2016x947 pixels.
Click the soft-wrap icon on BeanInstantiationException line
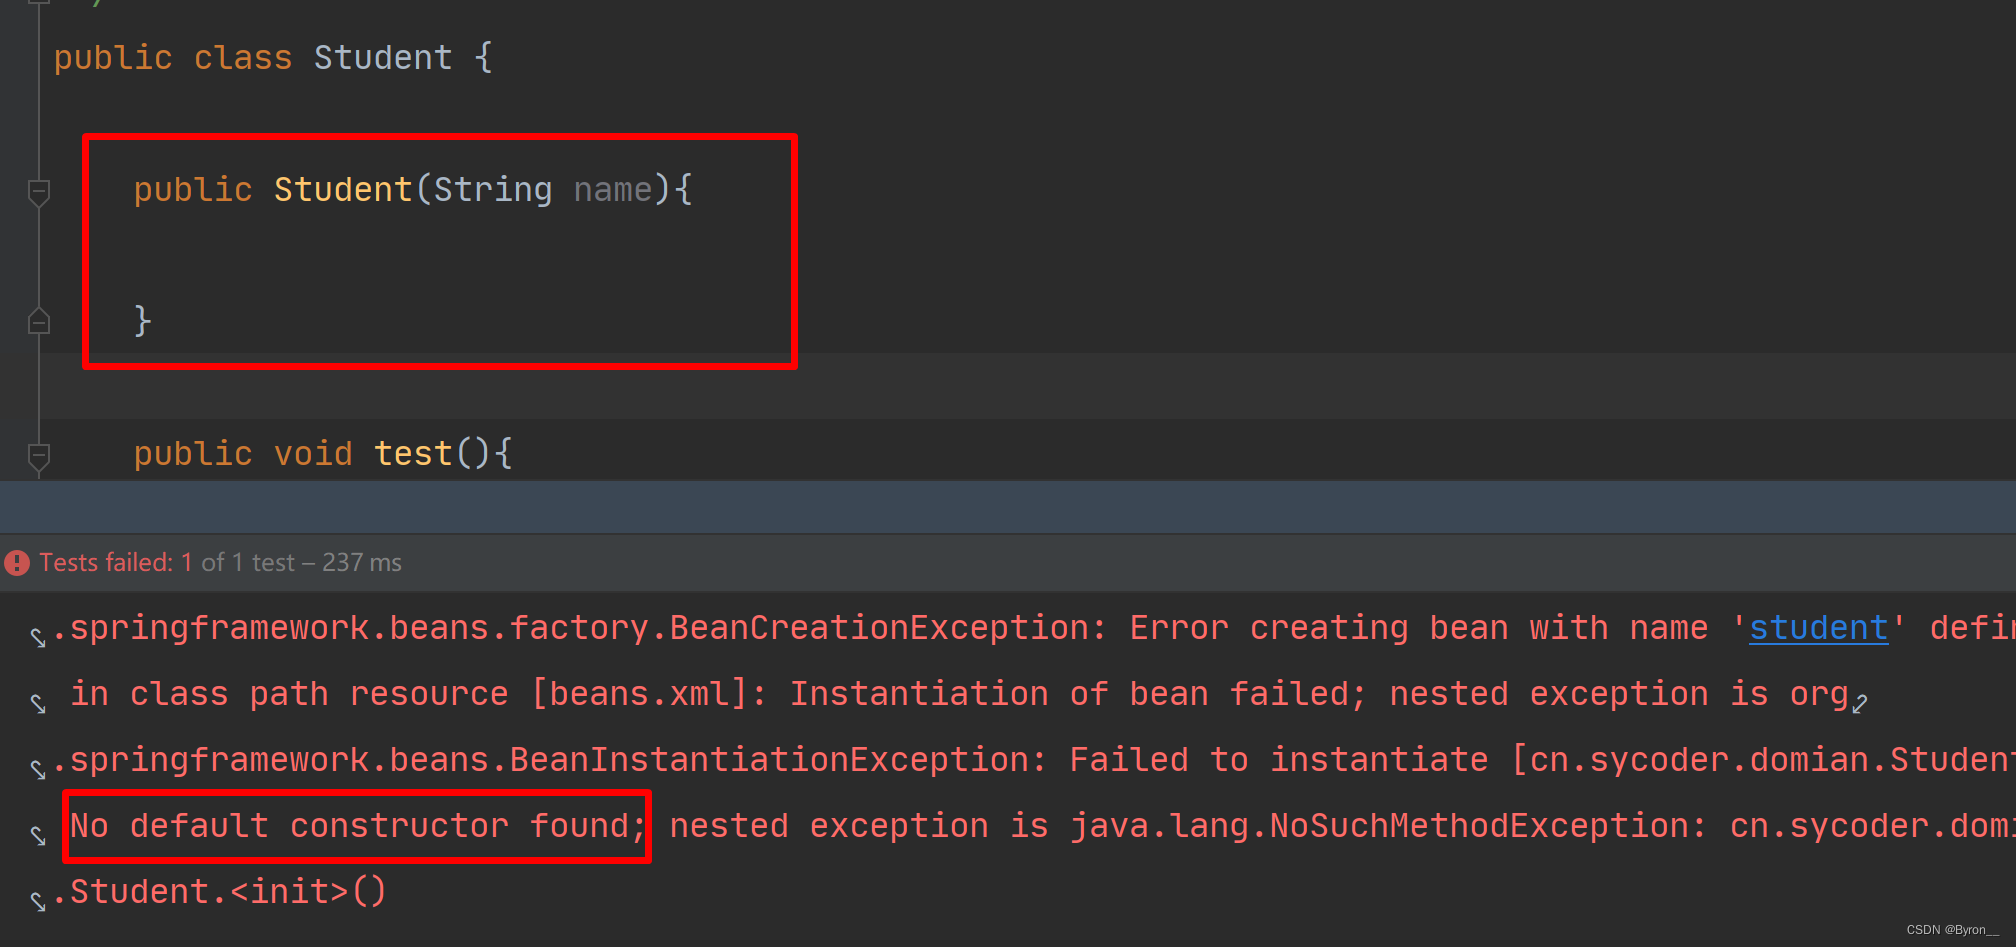pos(38,769)
